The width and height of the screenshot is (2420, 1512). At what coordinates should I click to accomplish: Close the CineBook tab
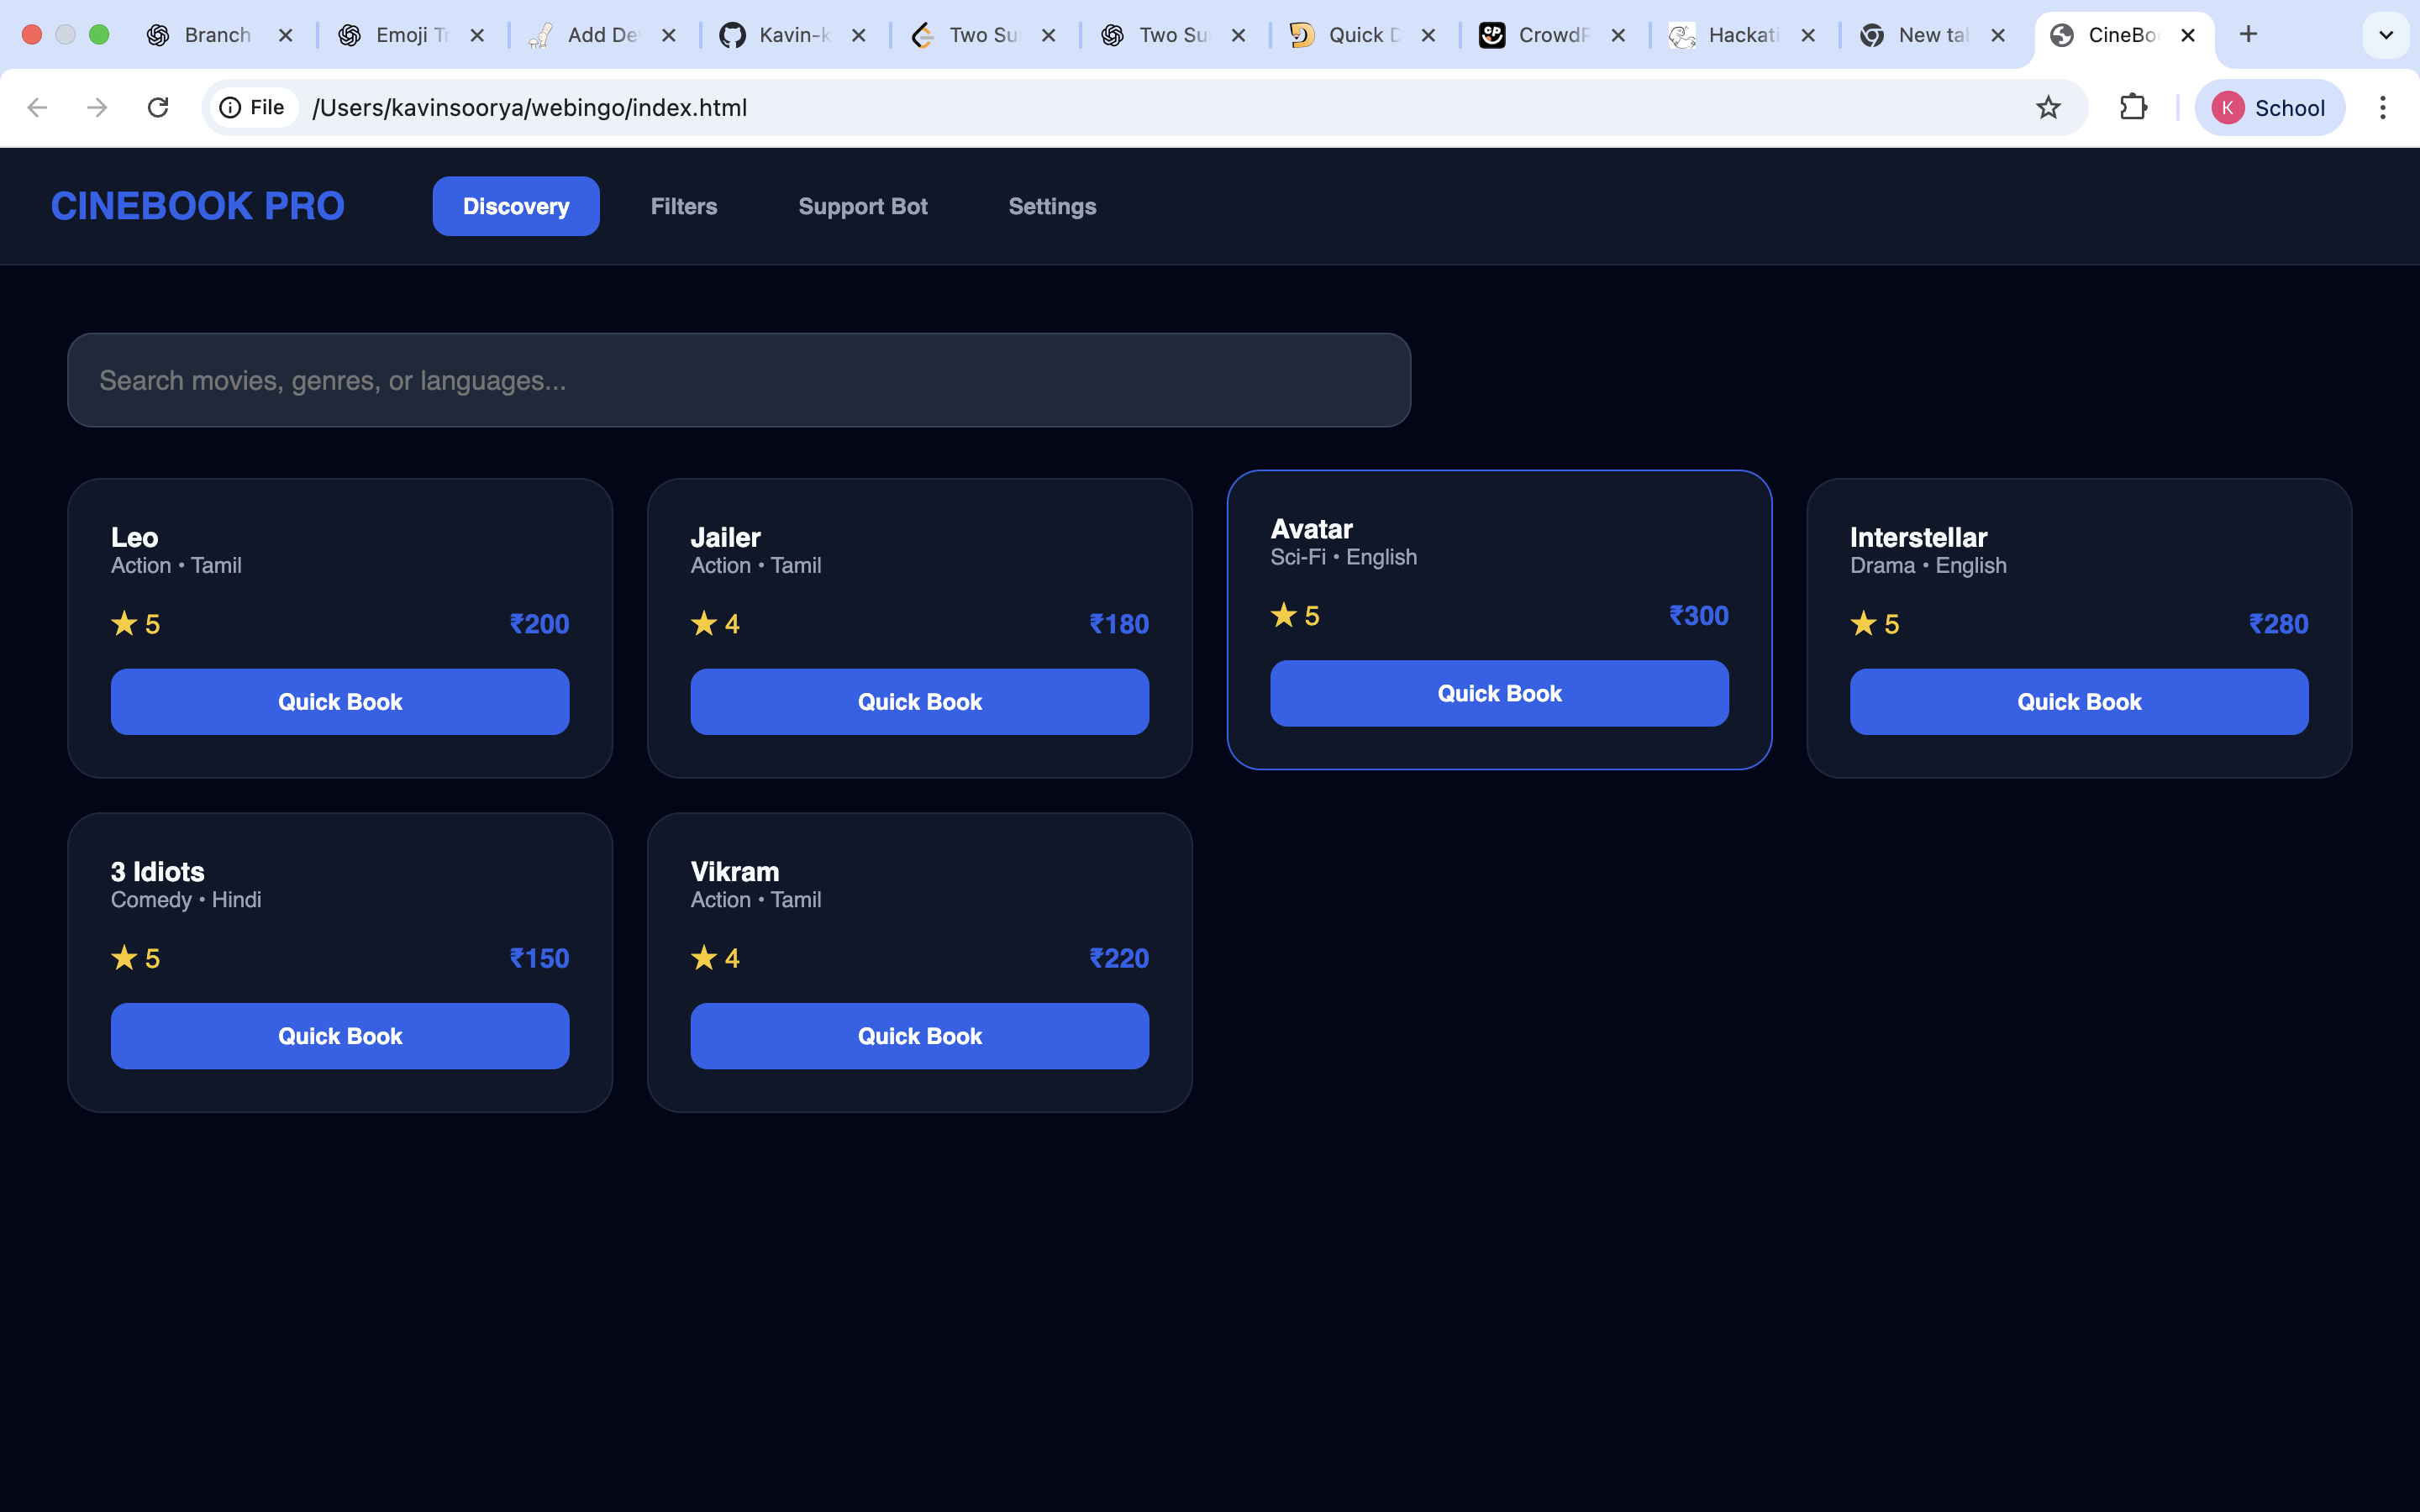(x=2188, y=35)
